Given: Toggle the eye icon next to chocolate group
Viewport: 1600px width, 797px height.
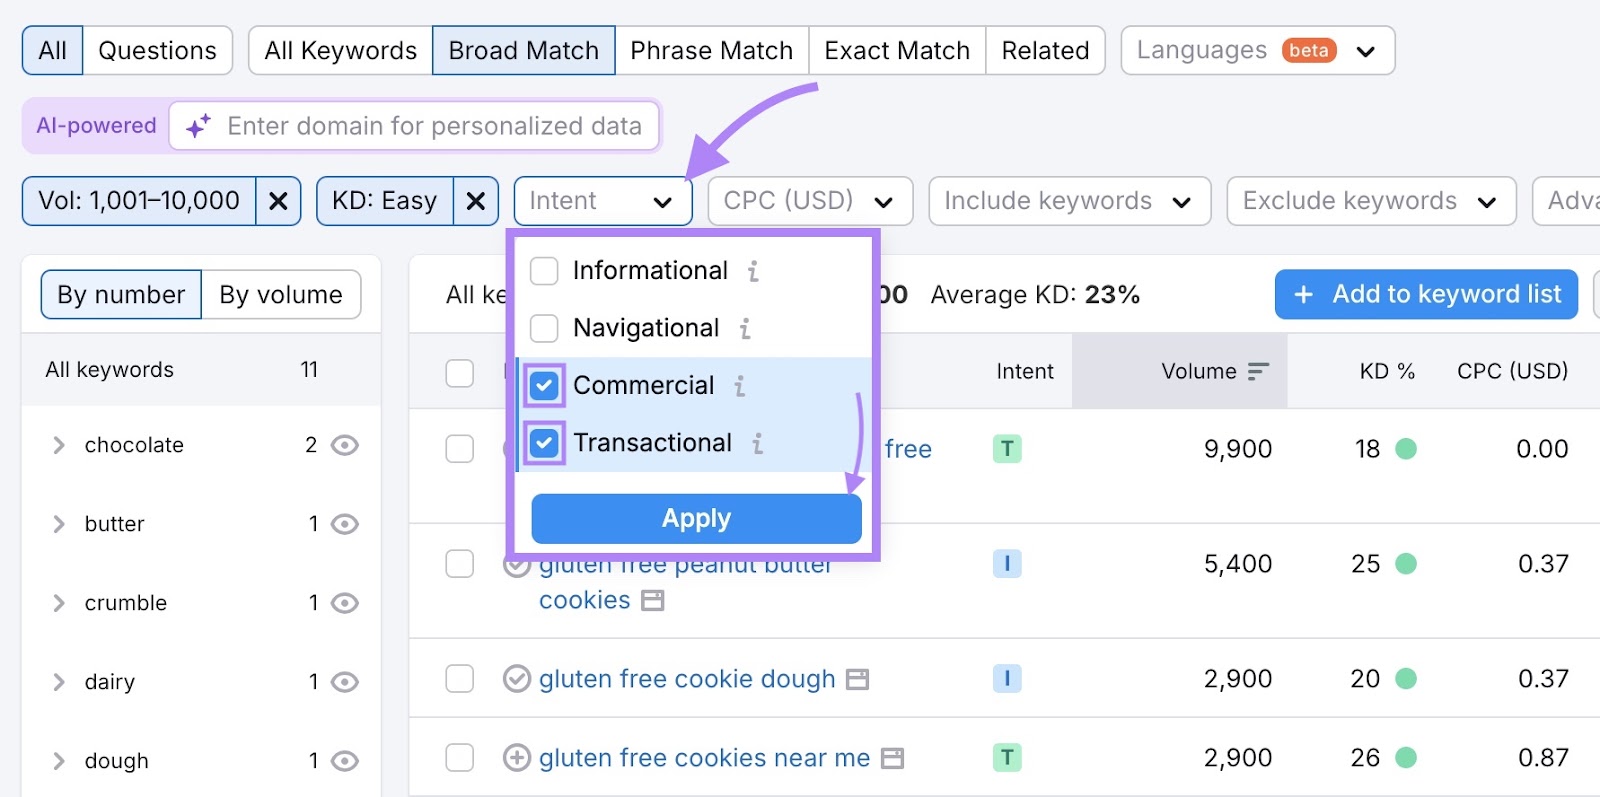Looking at the screenshot, I should click(345, 445).
